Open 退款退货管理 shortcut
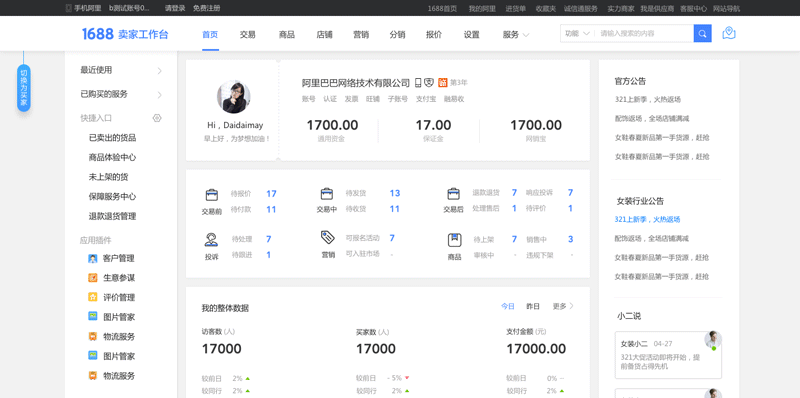Image resolution: width=800 pixels, height=398 pixels. 112,216
